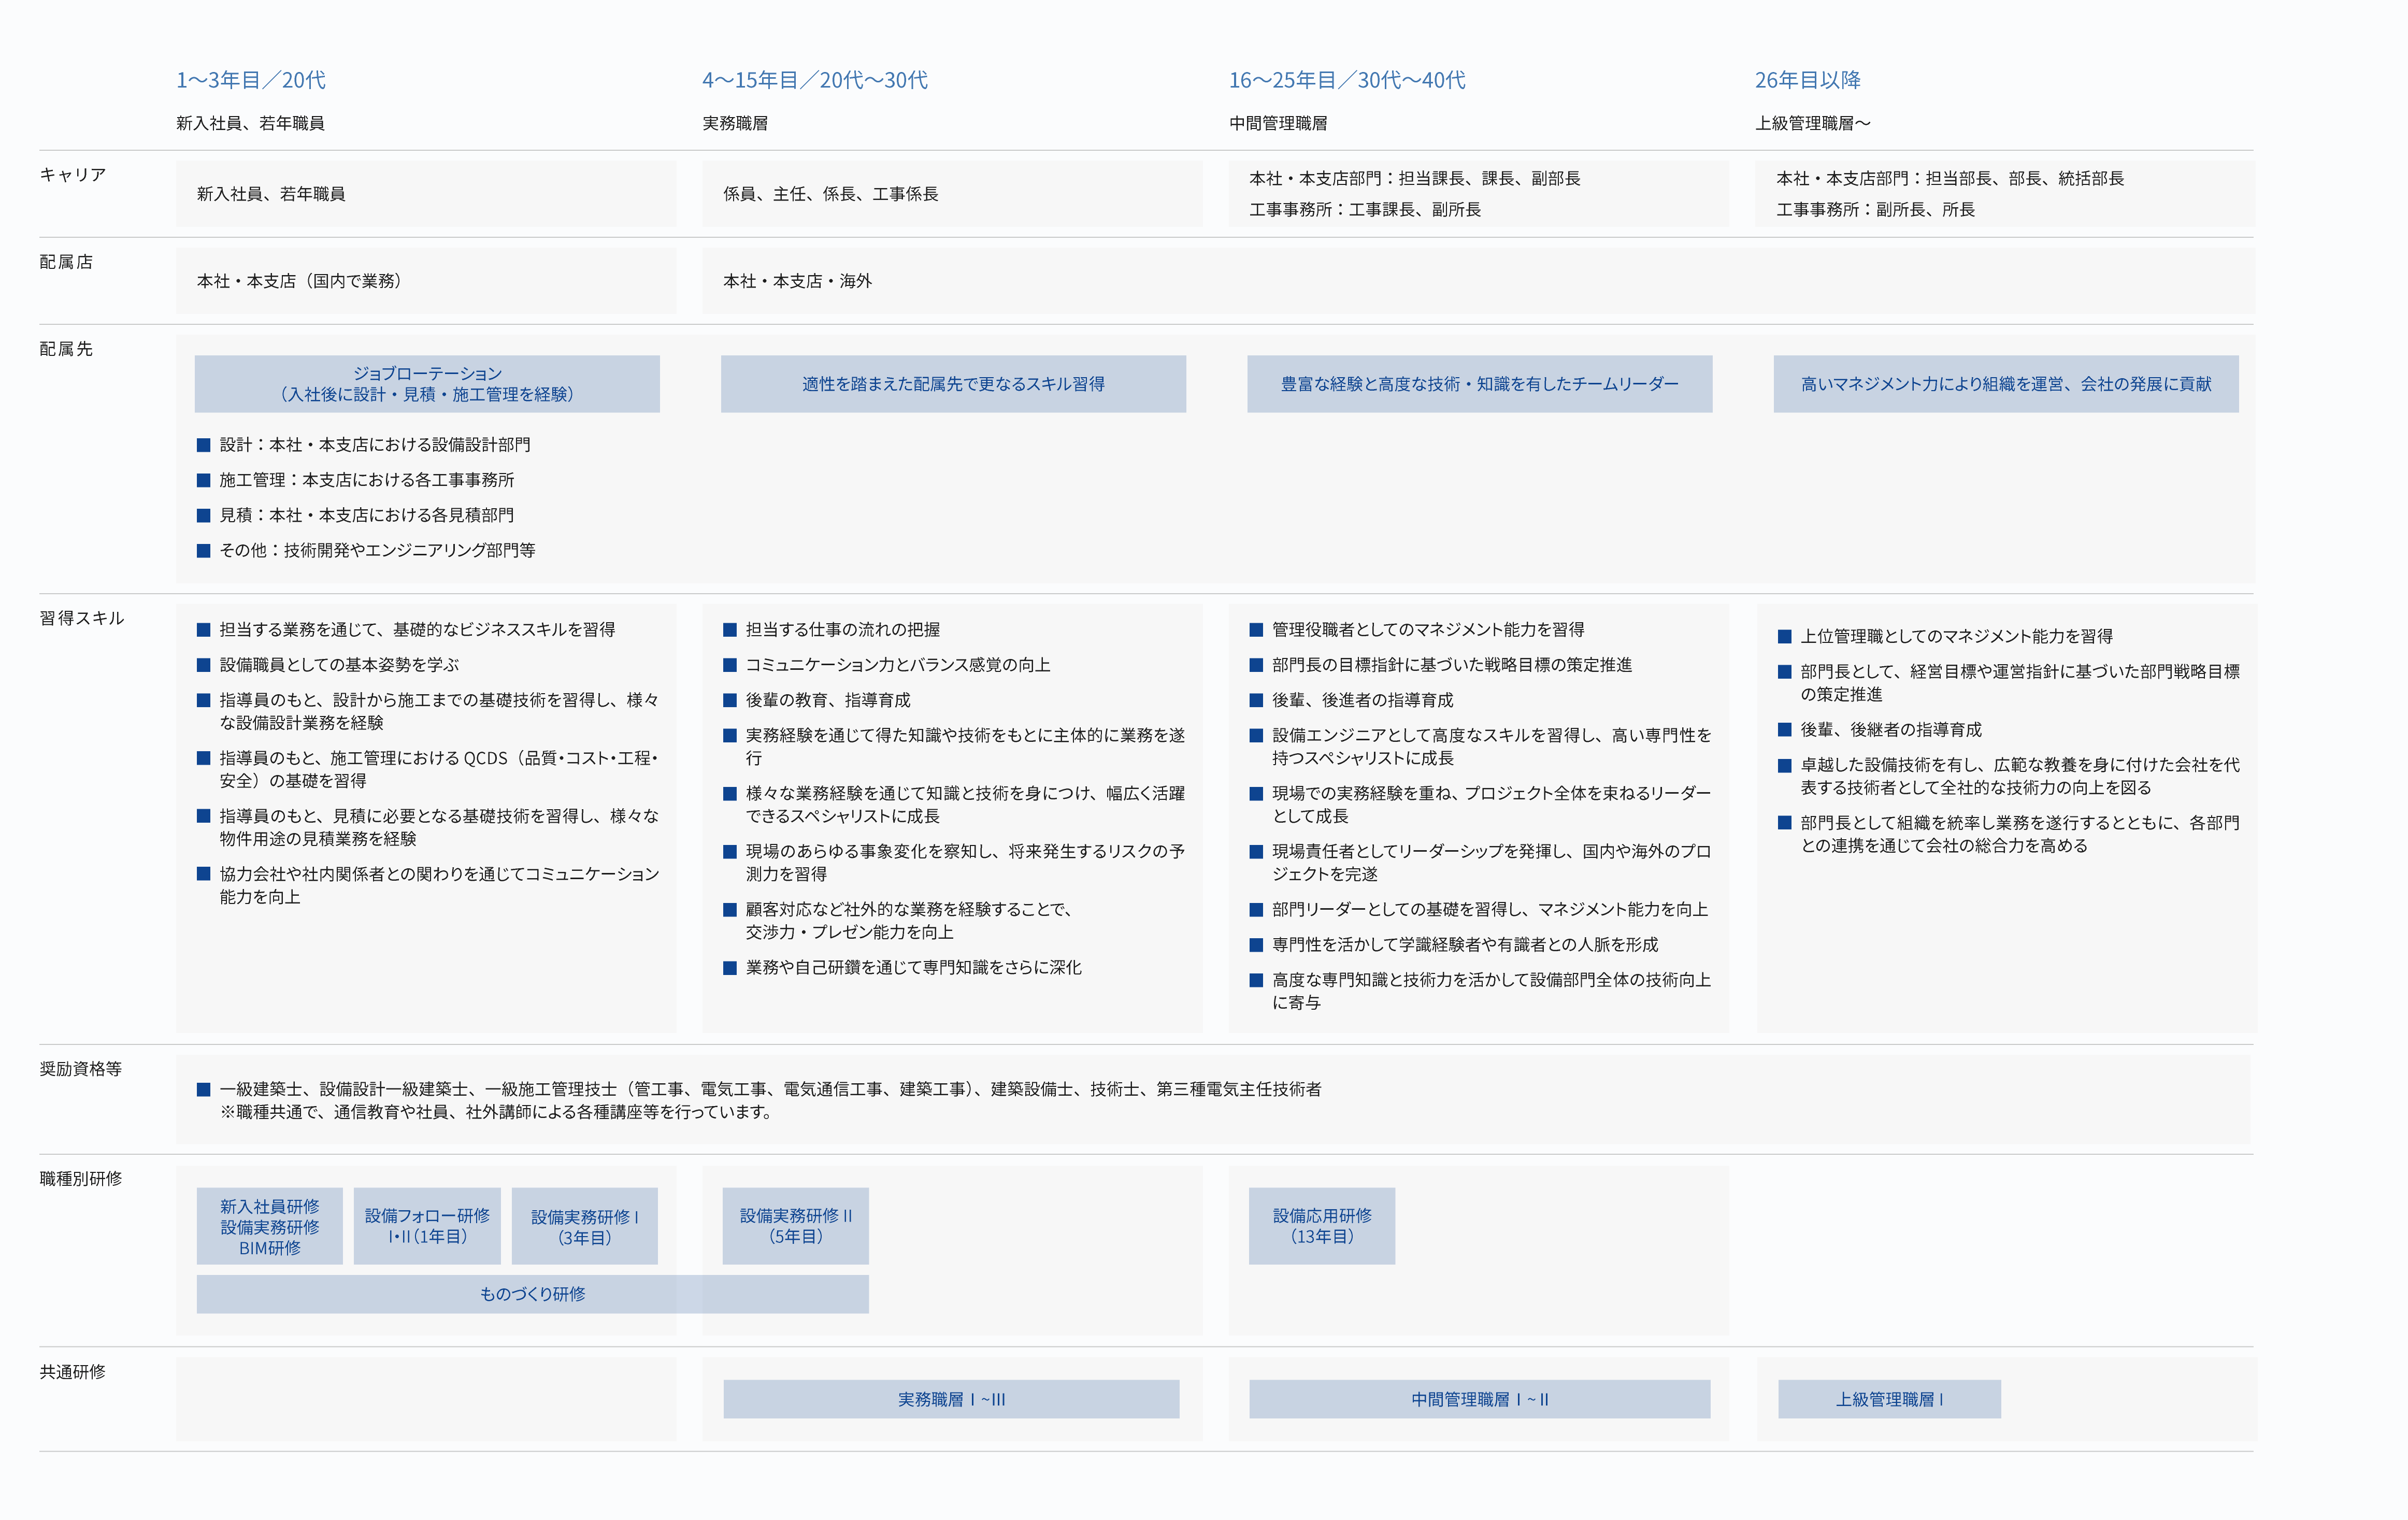Click the 1〜3年目／20代 column heading
Screen dimensions: 2408x1520
tap(251, 80)
